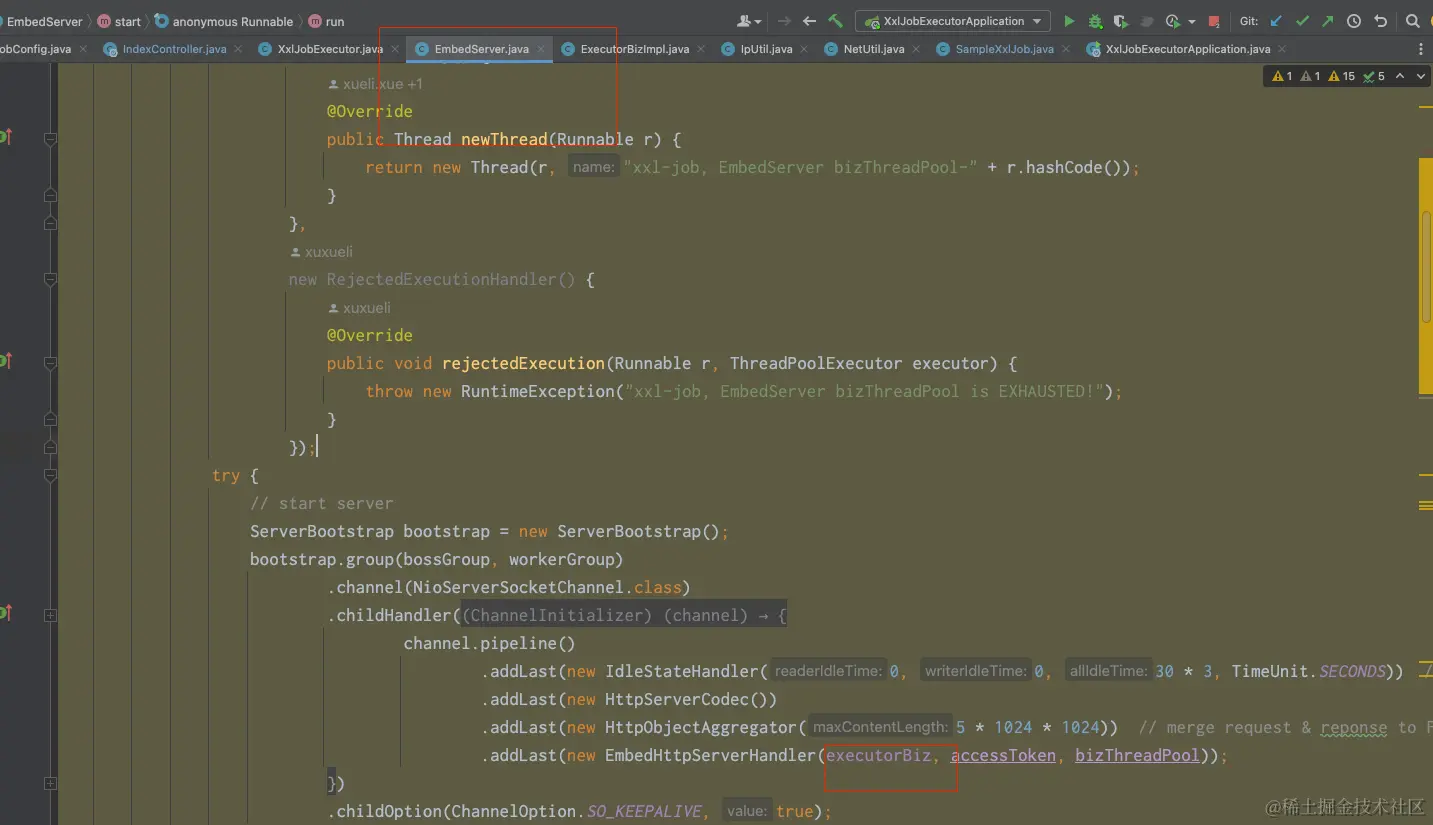This screenshot has height=825, width=1433.
Task: Click the anonymous Runnable breadcrumb
Action: [x=224, y=21]
